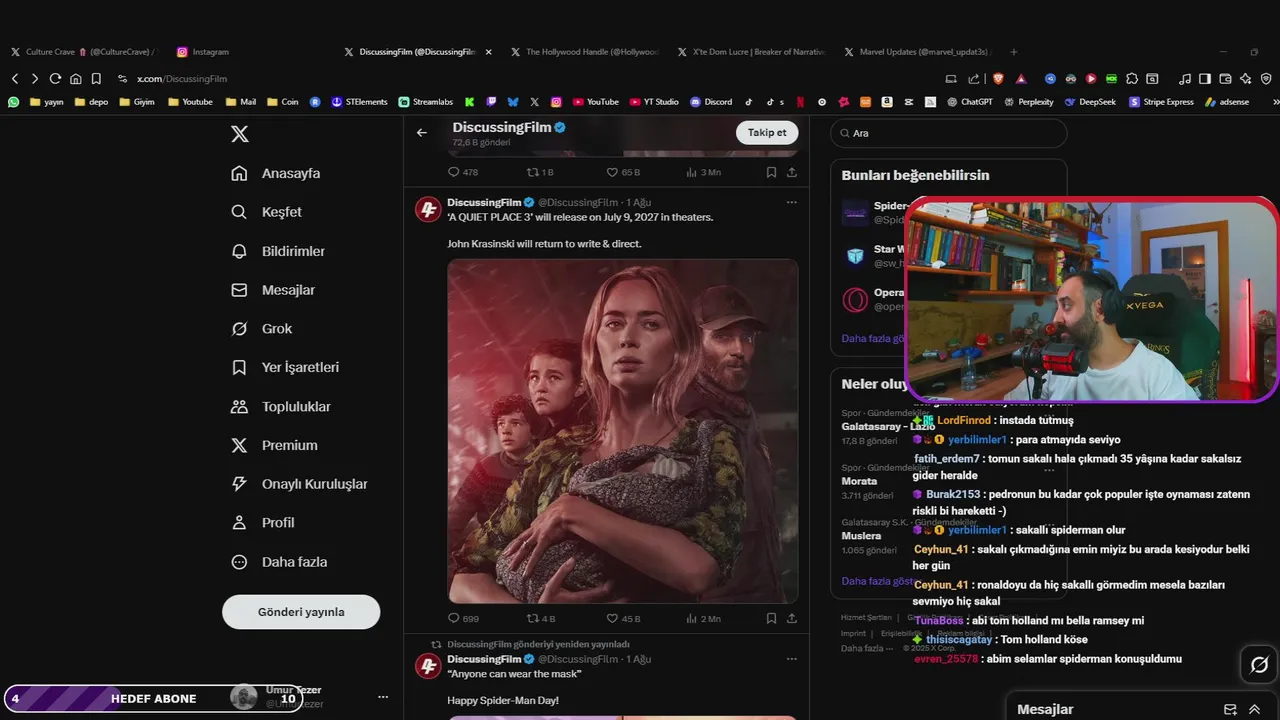Open ChatGPT bookmark

(x=970, y=102)
